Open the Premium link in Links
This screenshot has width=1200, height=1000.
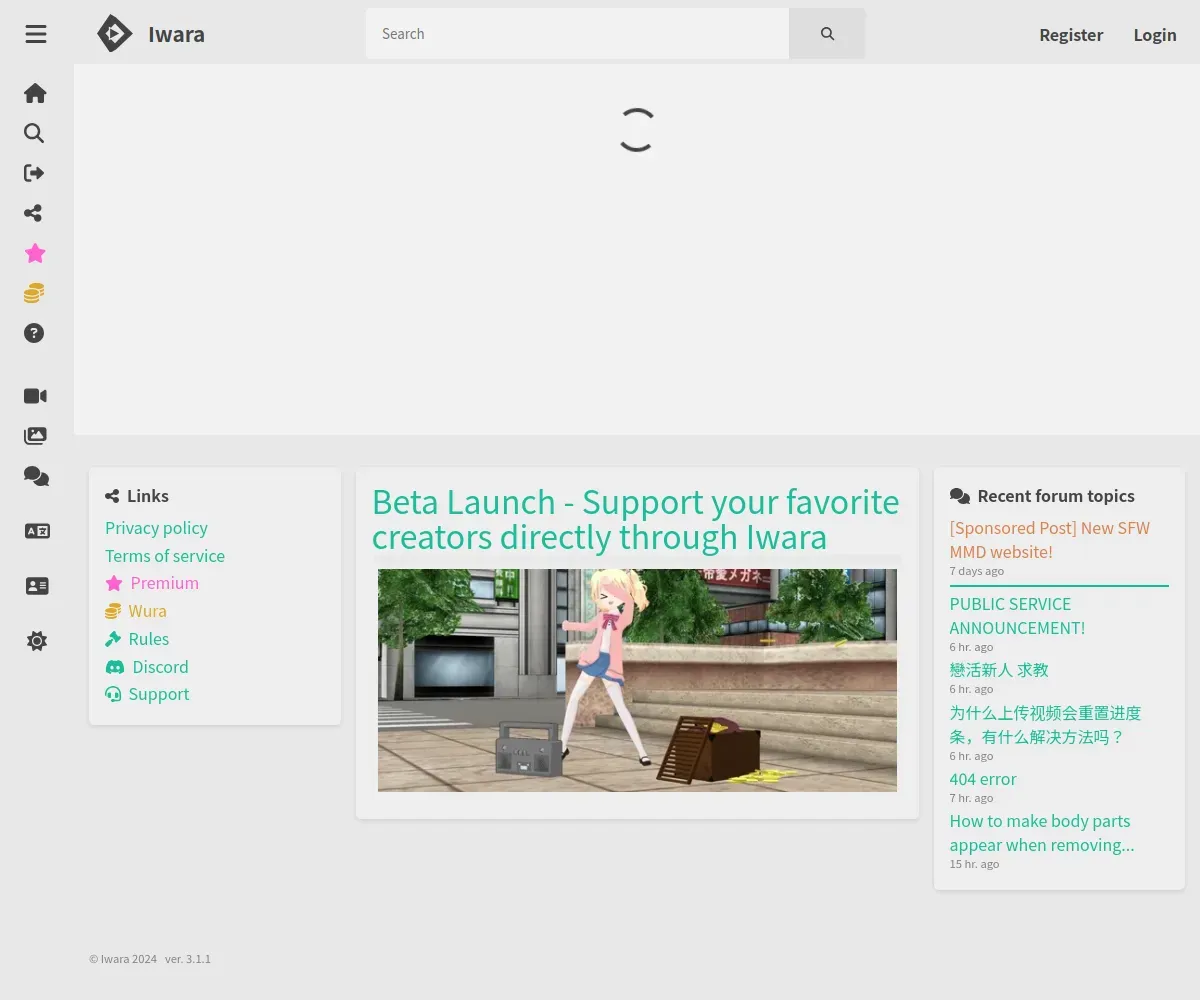[x=152, y=583]
